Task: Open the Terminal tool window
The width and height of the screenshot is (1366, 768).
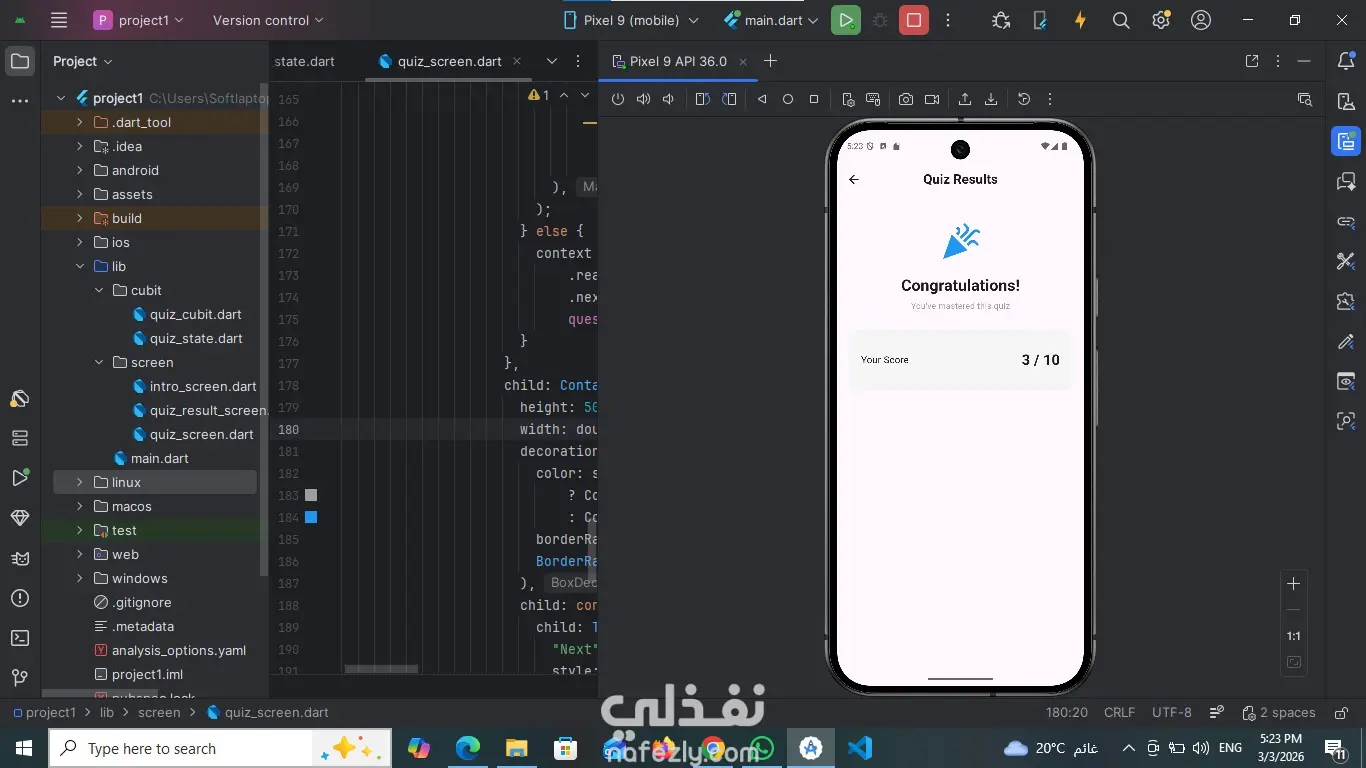Action: [19, 638]
